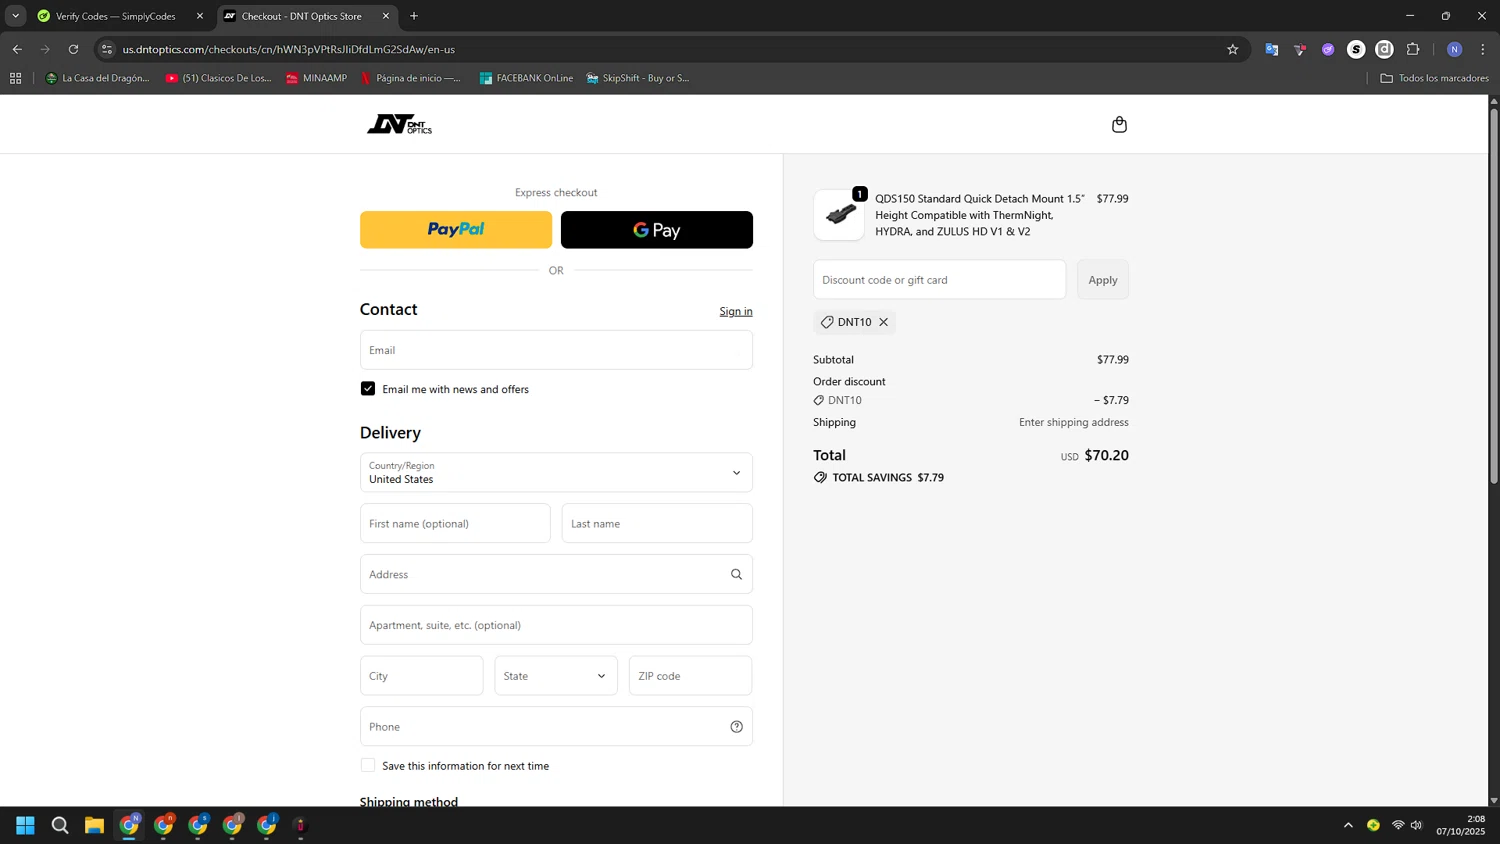The image size is (1500, 844).
Task: Click the ZIP code input field
Action: pyautogui.click(x=690, y=675)
